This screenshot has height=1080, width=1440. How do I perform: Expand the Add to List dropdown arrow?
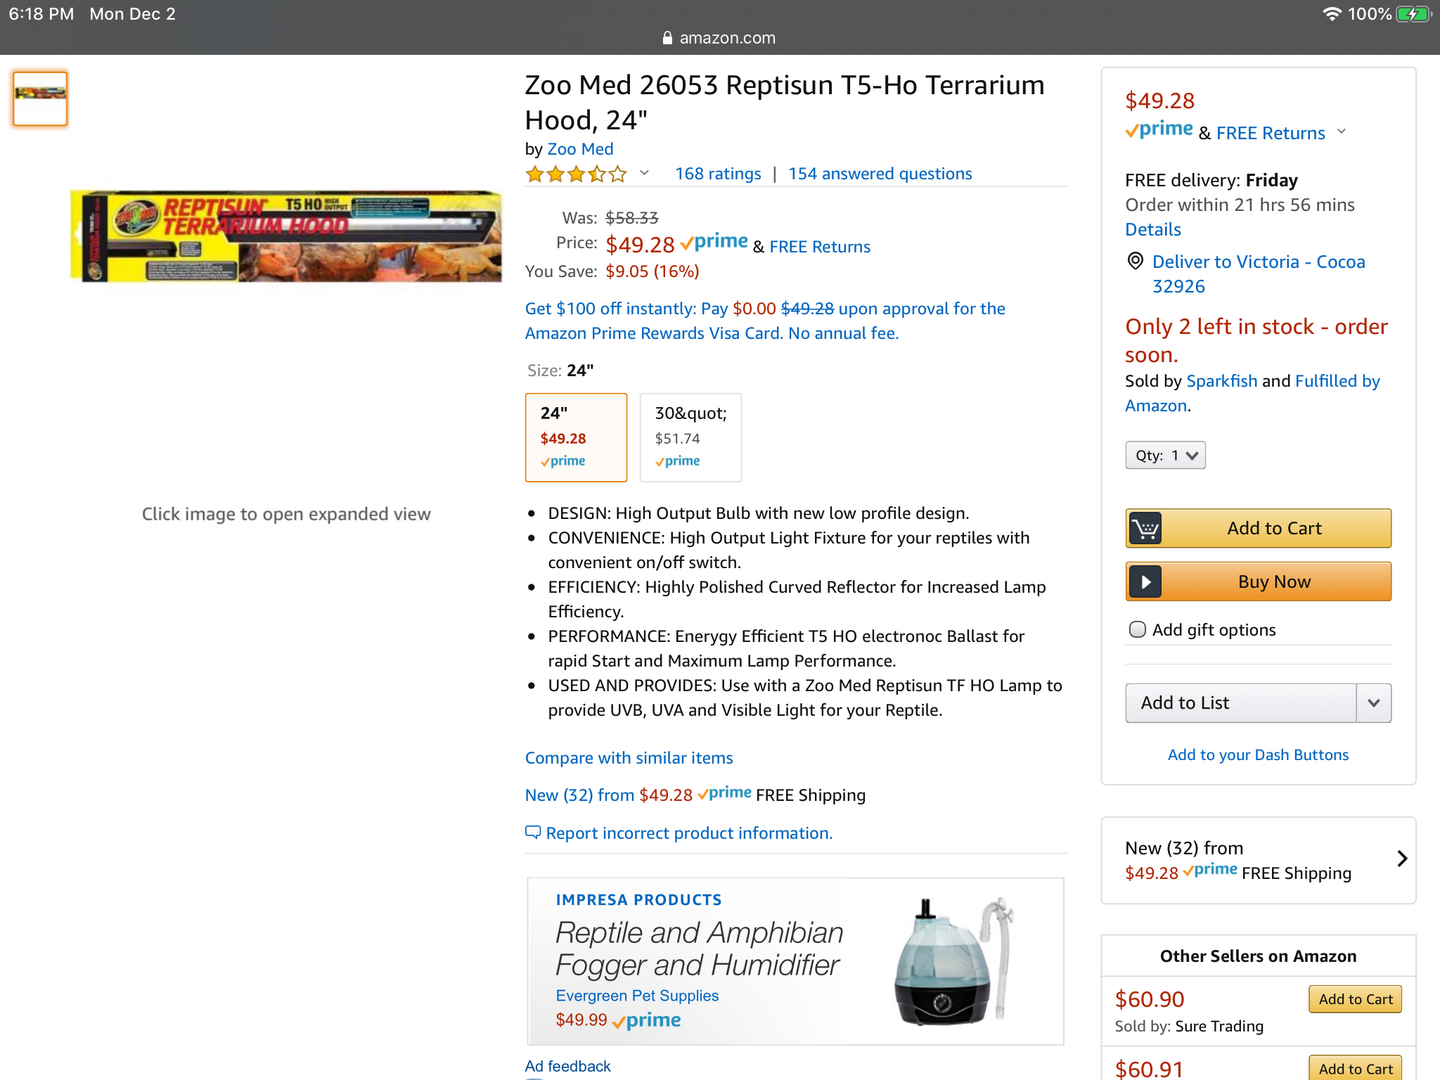(1374, 703)
